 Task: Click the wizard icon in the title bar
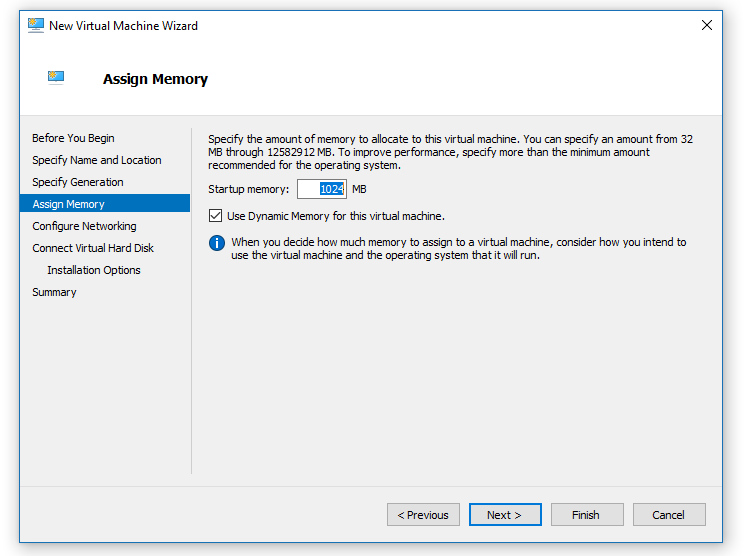click(x=36, y=26)
